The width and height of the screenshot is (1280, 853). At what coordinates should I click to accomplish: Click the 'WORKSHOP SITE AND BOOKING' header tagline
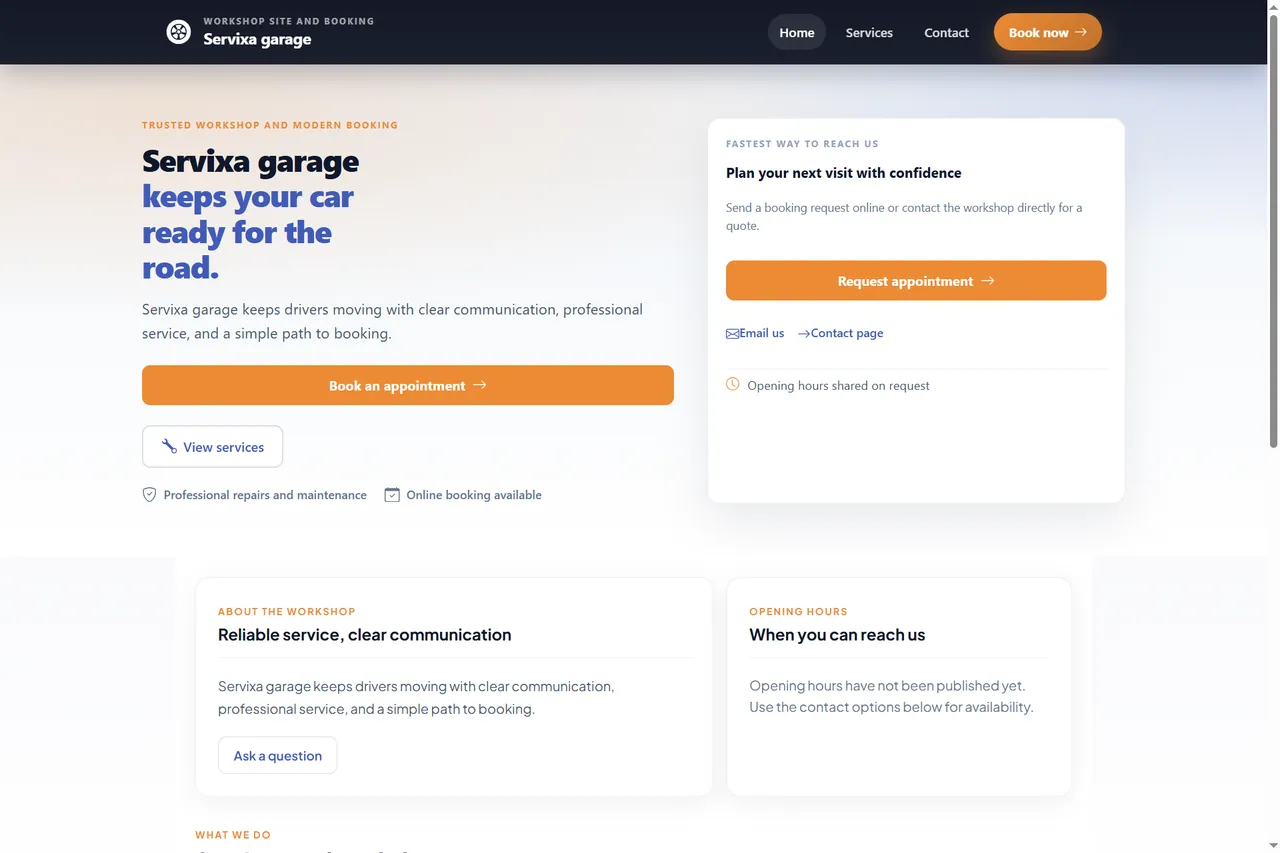point(289,21)
